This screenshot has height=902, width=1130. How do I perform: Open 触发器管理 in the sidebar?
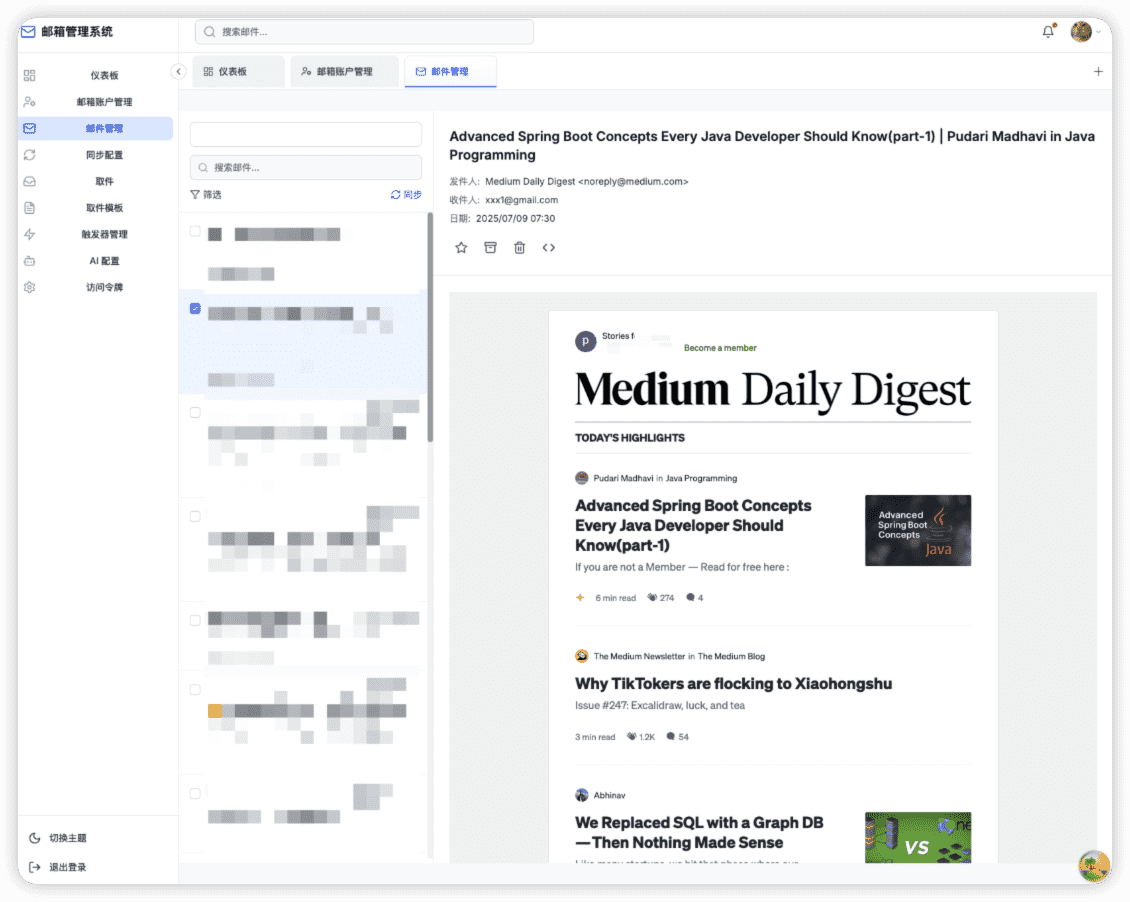click(95, 234)
